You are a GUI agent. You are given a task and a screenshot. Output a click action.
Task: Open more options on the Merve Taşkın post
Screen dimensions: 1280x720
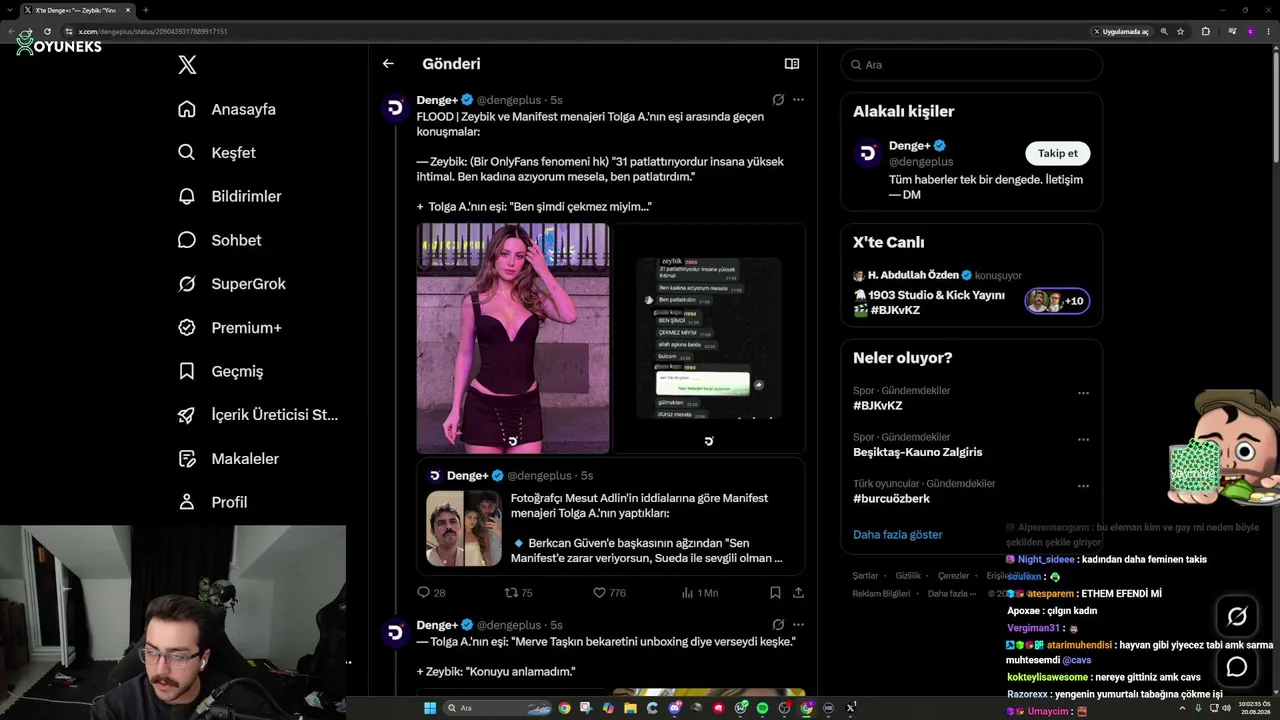798,625
